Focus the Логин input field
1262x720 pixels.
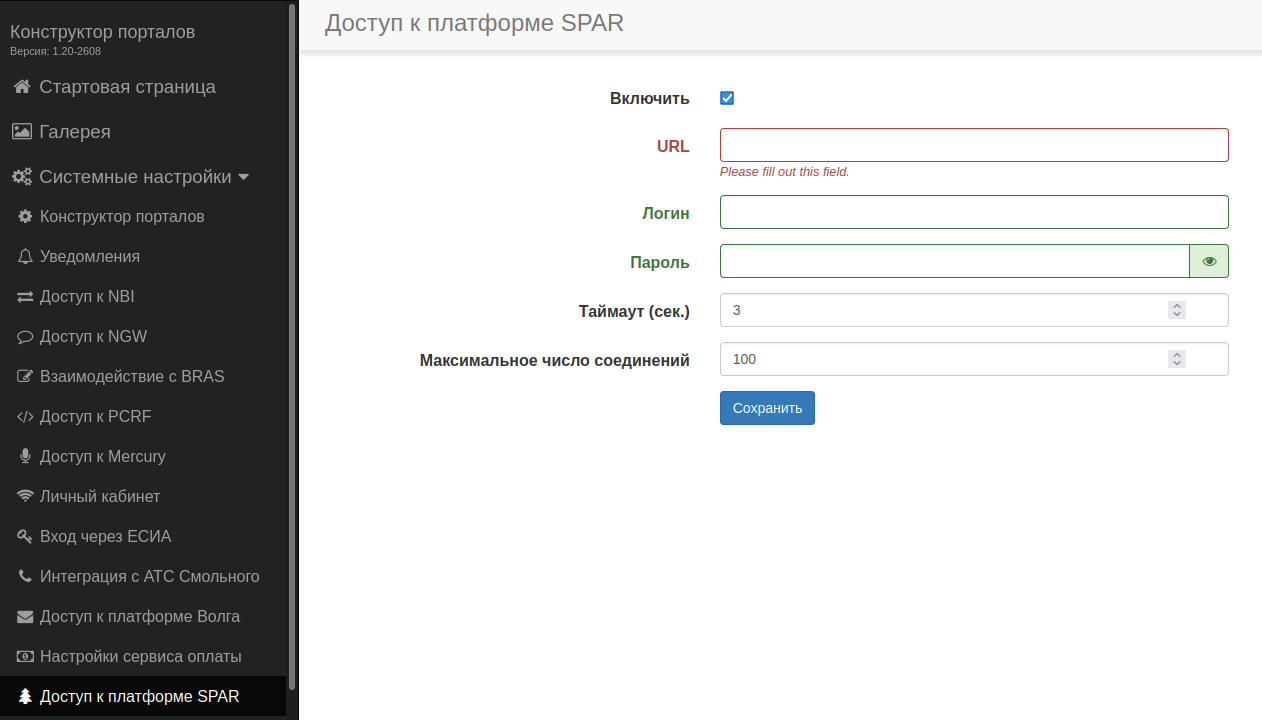[x=974, y=212]
